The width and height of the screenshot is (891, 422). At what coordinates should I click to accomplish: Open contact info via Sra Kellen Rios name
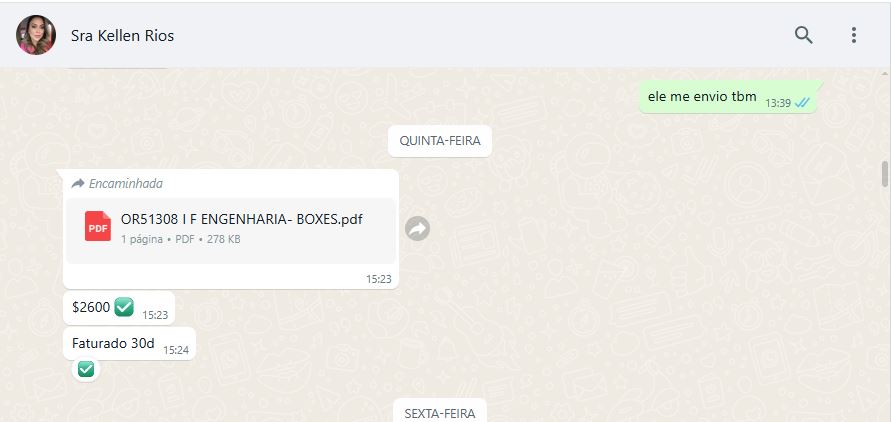click(x=122, y=36)
